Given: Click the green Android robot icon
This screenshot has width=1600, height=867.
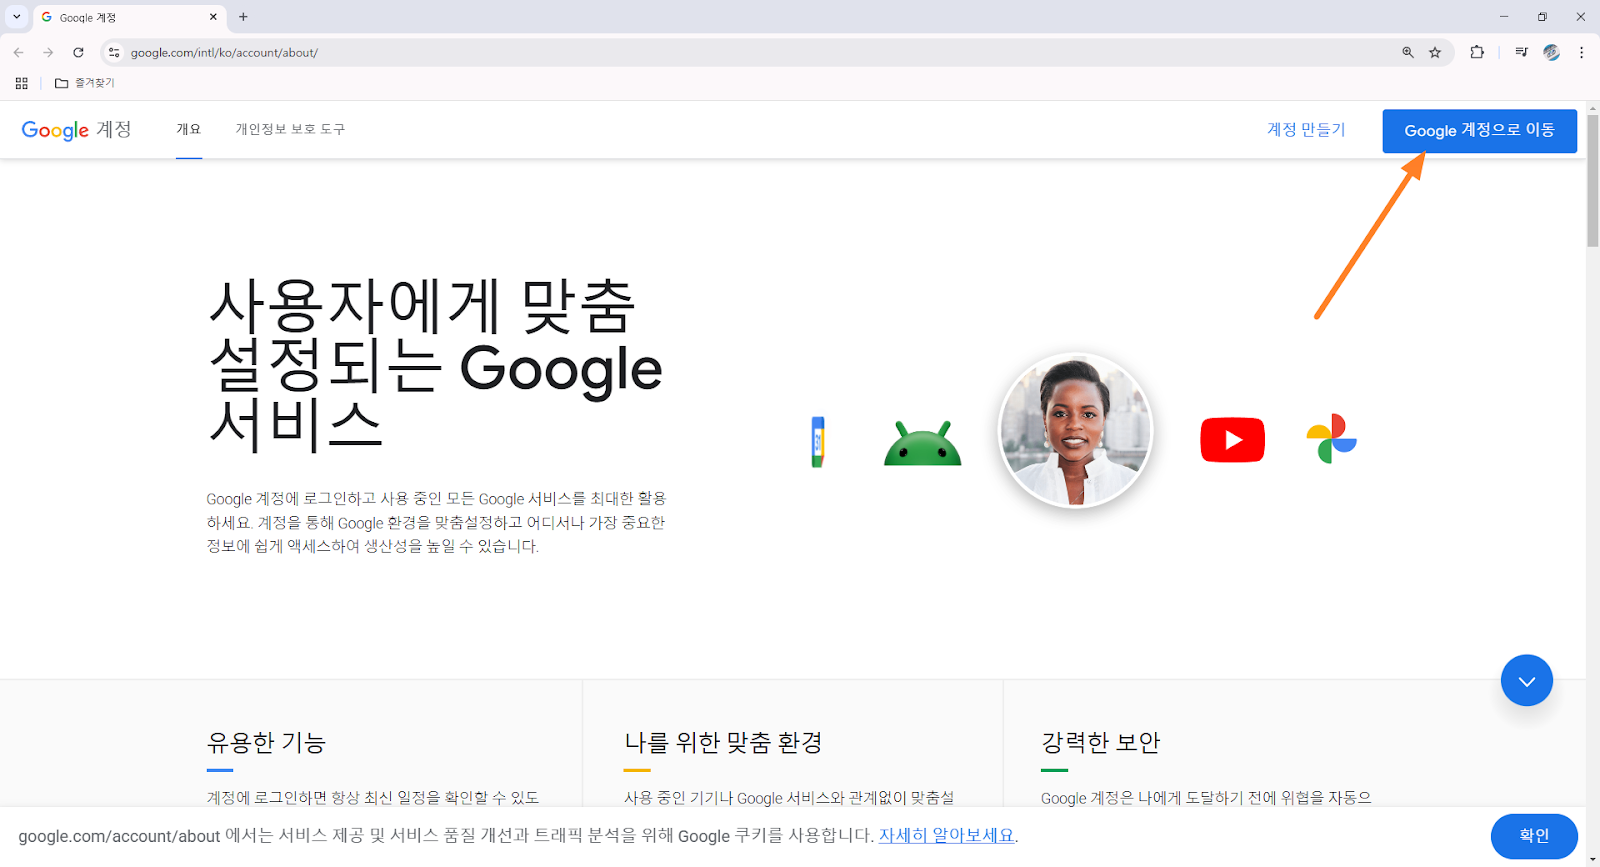Looking at the screenshot, I should pos(922,442).
